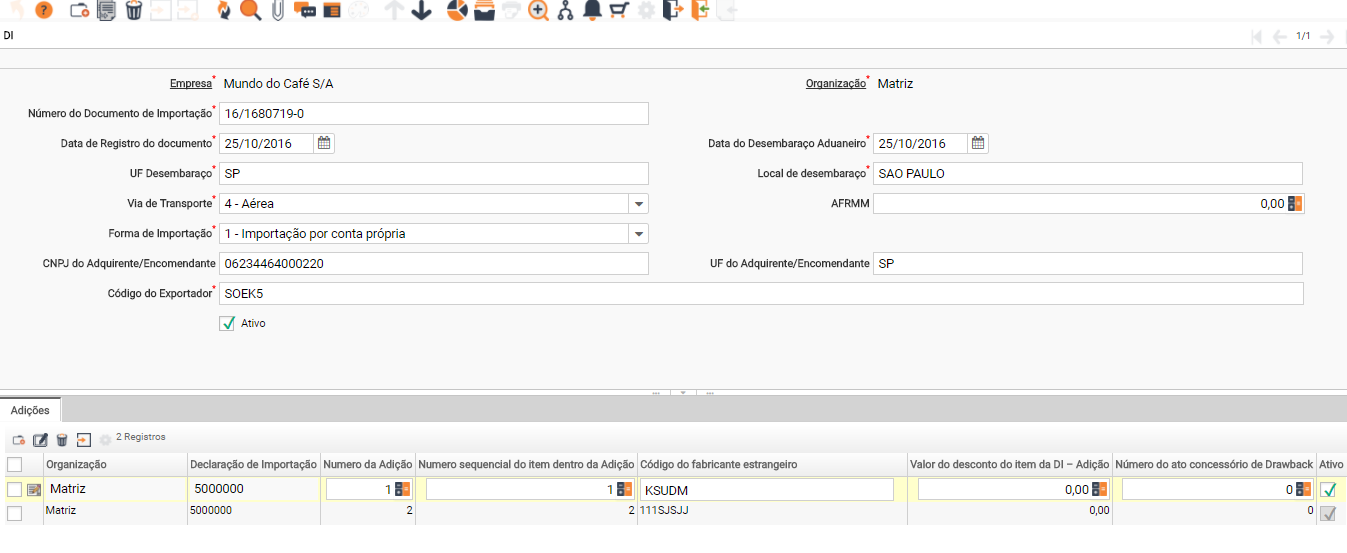Expand the Forma de Importação dropdown

click(638, 234)
